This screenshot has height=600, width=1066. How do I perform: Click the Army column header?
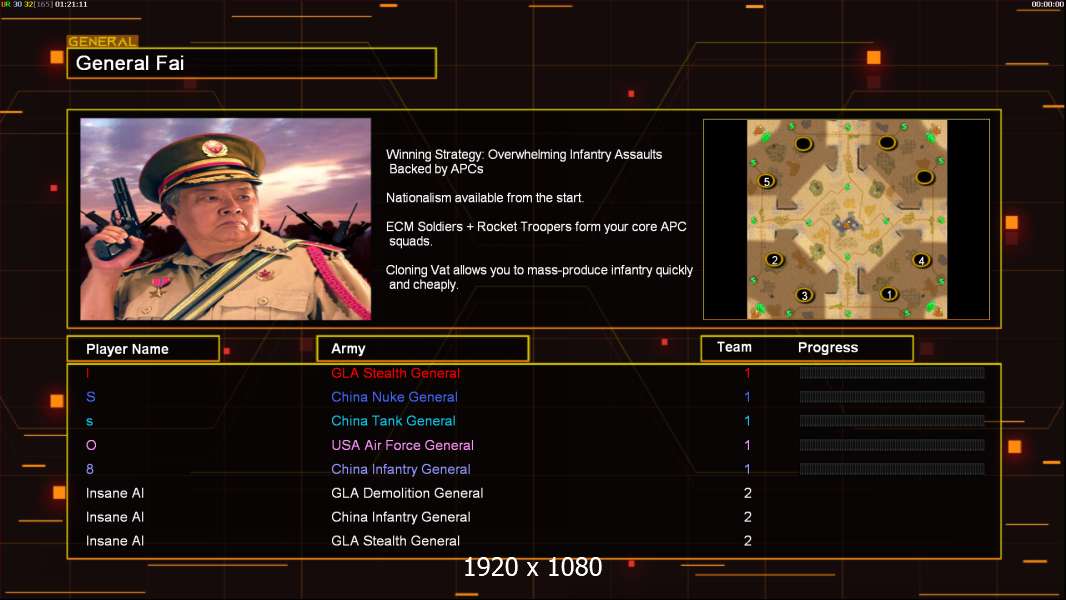click(422, 349)
